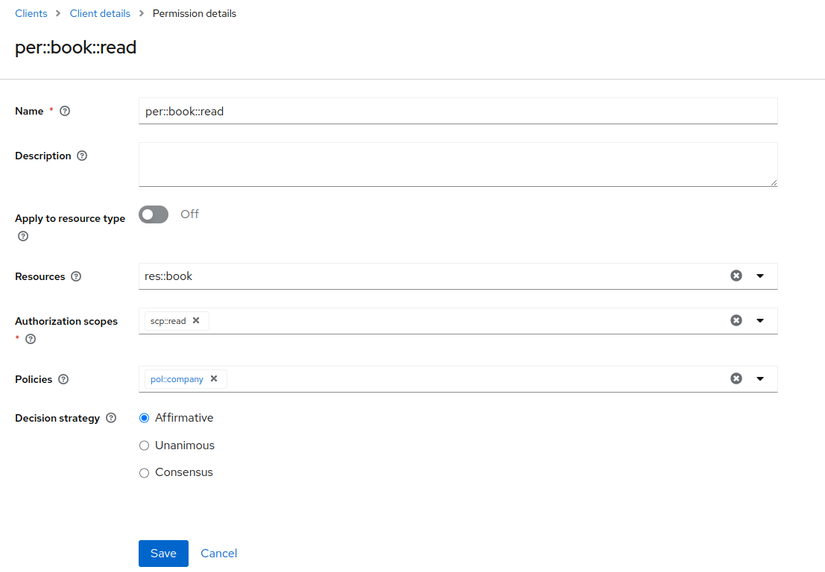Clear all Authorization scopes
The image size is (825, 572).
(x=736, y=321)
